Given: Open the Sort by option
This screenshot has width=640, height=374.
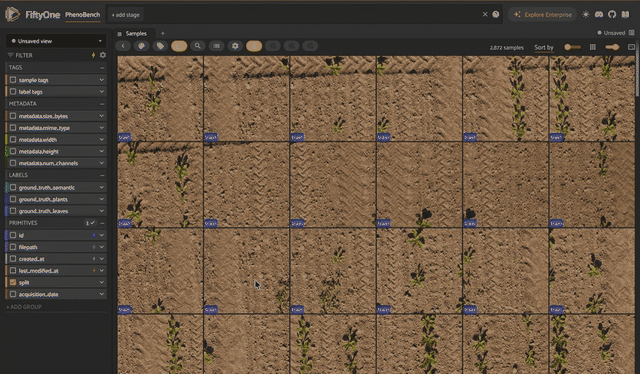Looking at the screenshot, I should tap(544, 48).
